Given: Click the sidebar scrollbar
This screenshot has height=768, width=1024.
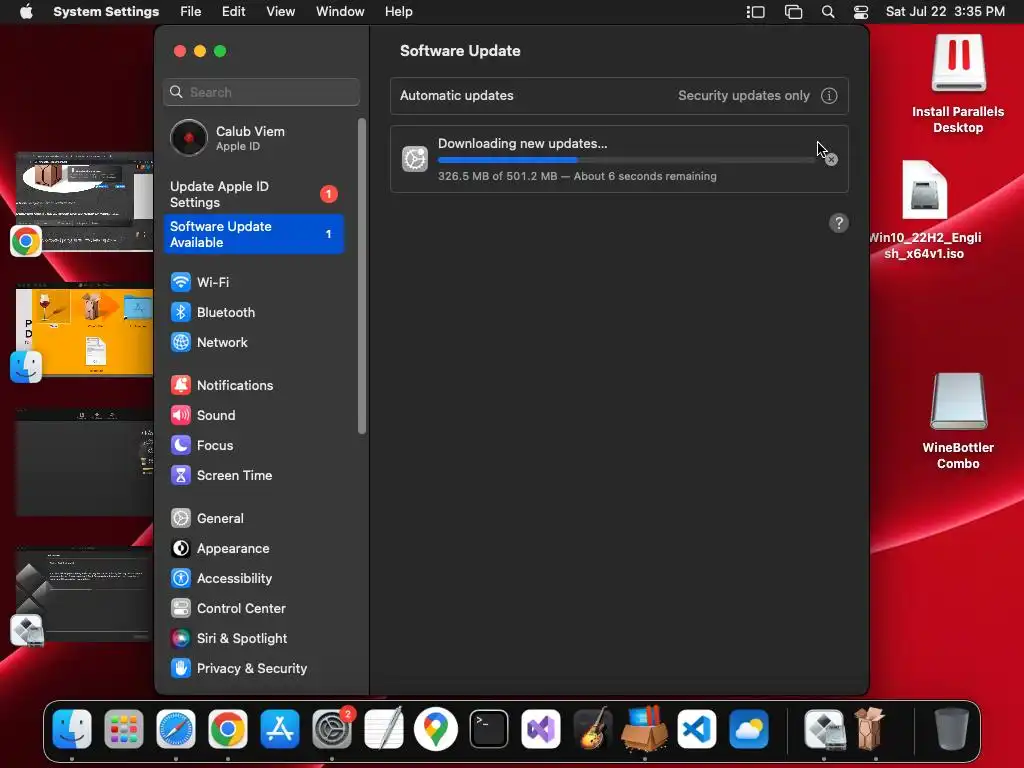Looking at the screenshot, I should click(x=362, y=276).
